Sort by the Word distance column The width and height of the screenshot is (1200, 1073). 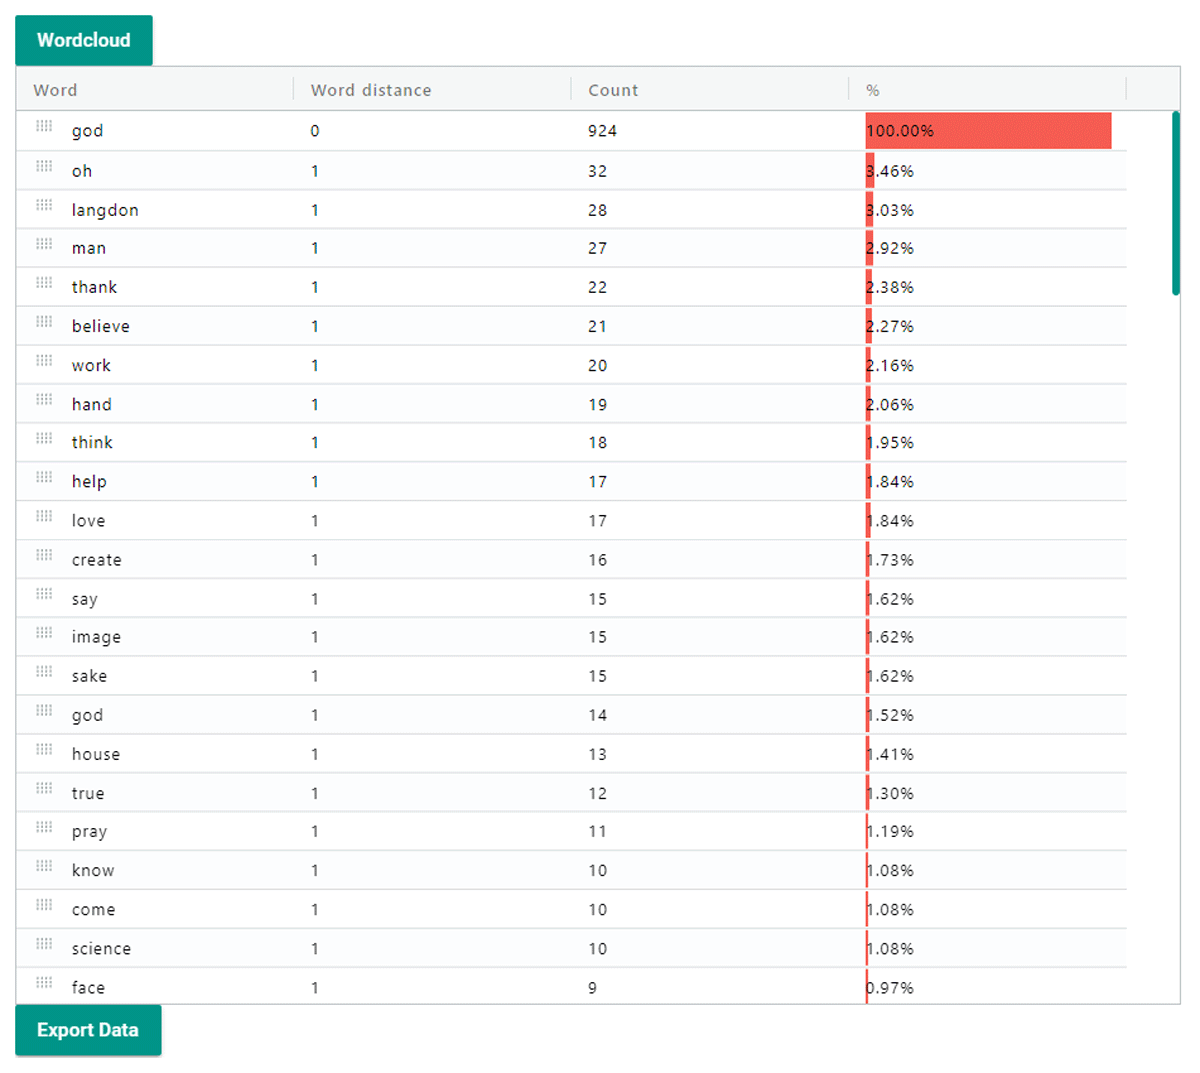[x=369, y=90]
